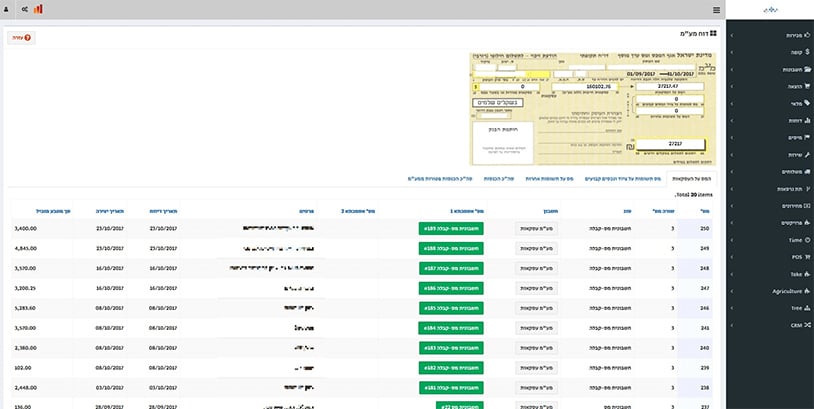
Task: Sort by the lead-currency total column header
Action: click(x=53, y=211)
